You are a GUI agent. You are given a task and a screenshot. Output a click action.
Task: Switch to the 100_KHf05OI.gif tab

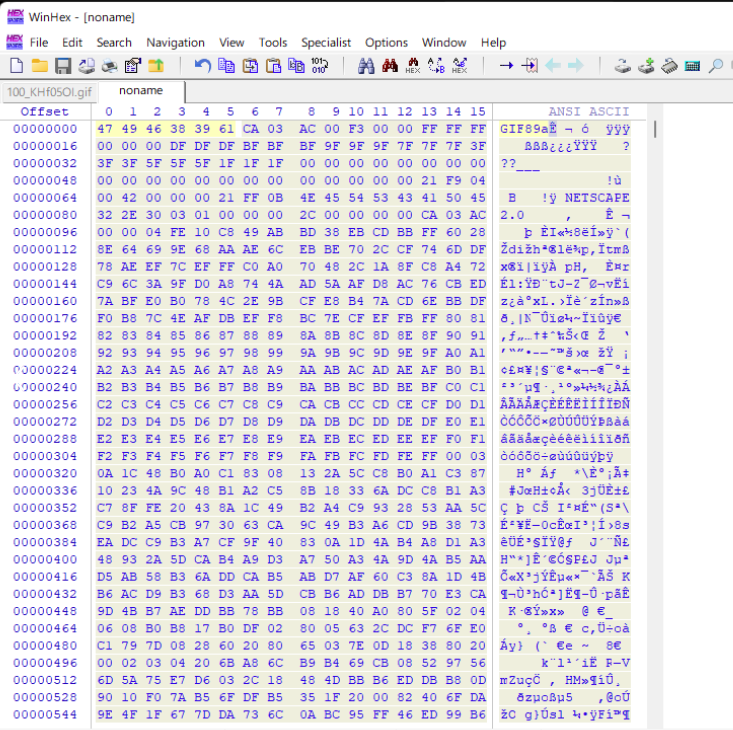pyautogui.click(x=49, y=91)
